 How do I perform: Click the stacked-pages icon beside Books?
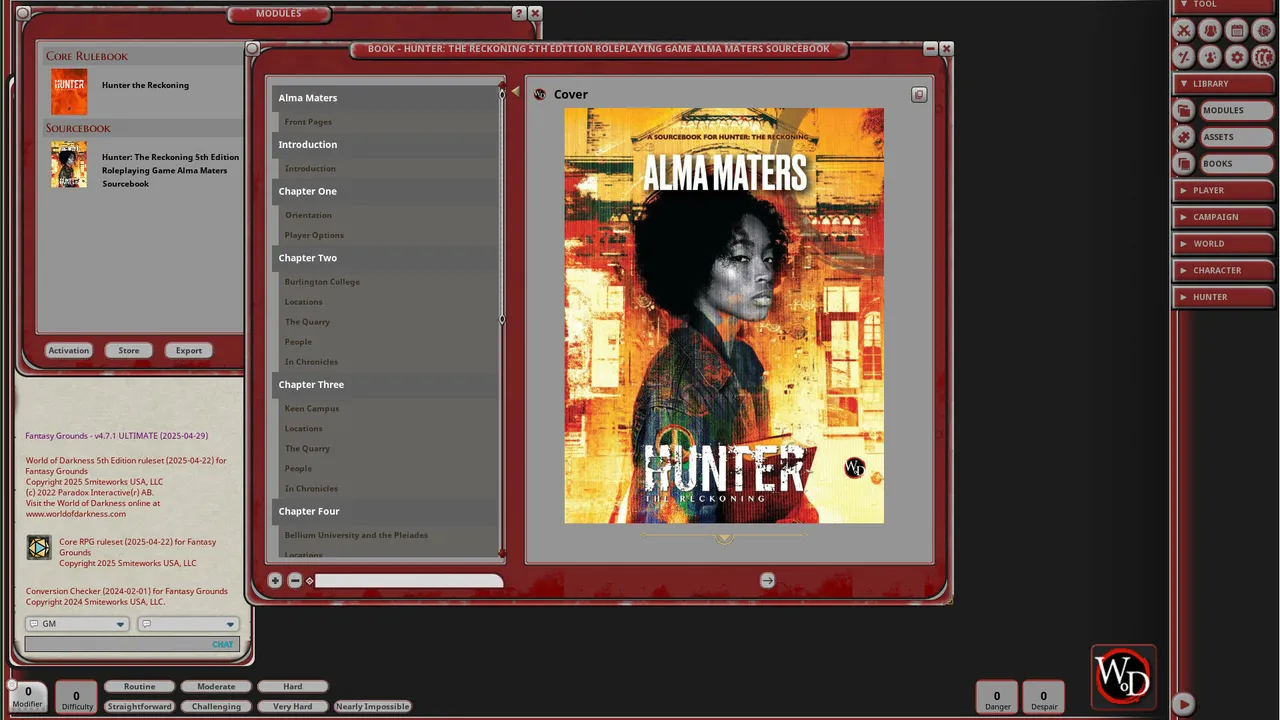click(x=1184, y=164)
